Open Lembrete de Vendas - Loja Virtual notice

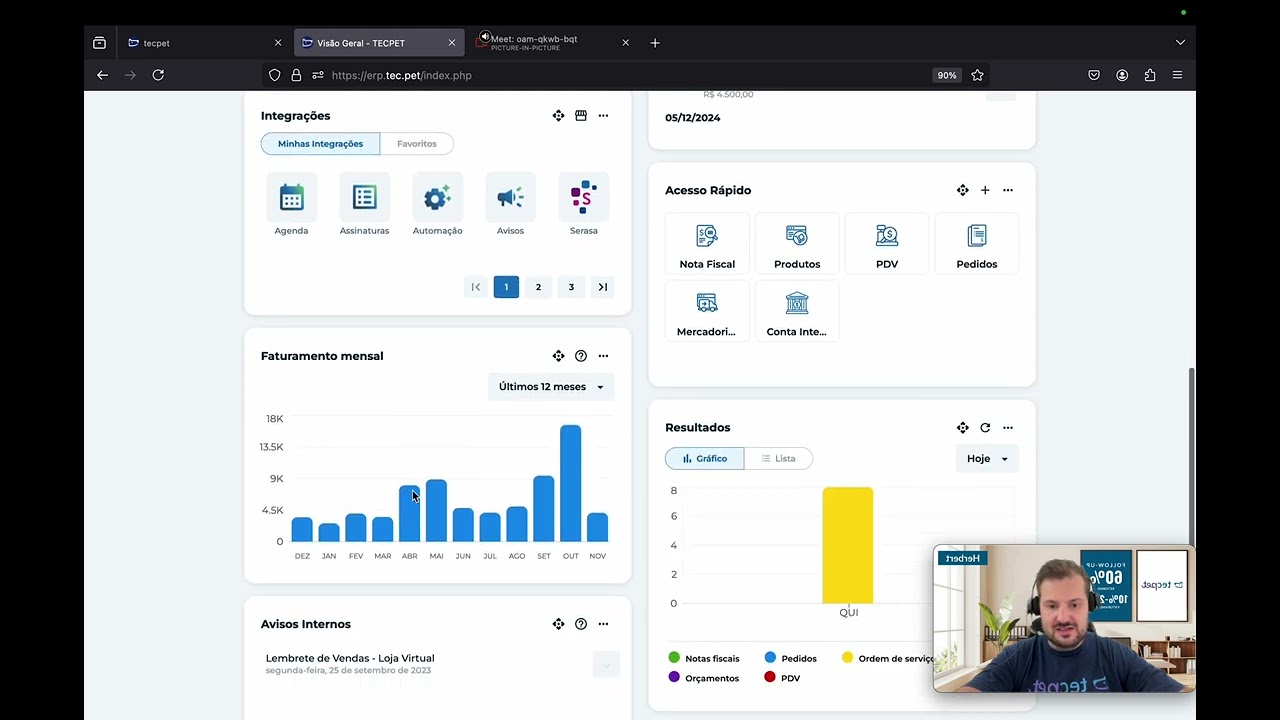point(350,658)
